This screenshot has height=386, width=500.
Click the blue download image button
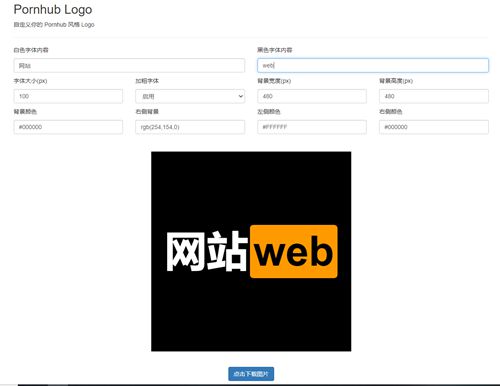(251, 374)
